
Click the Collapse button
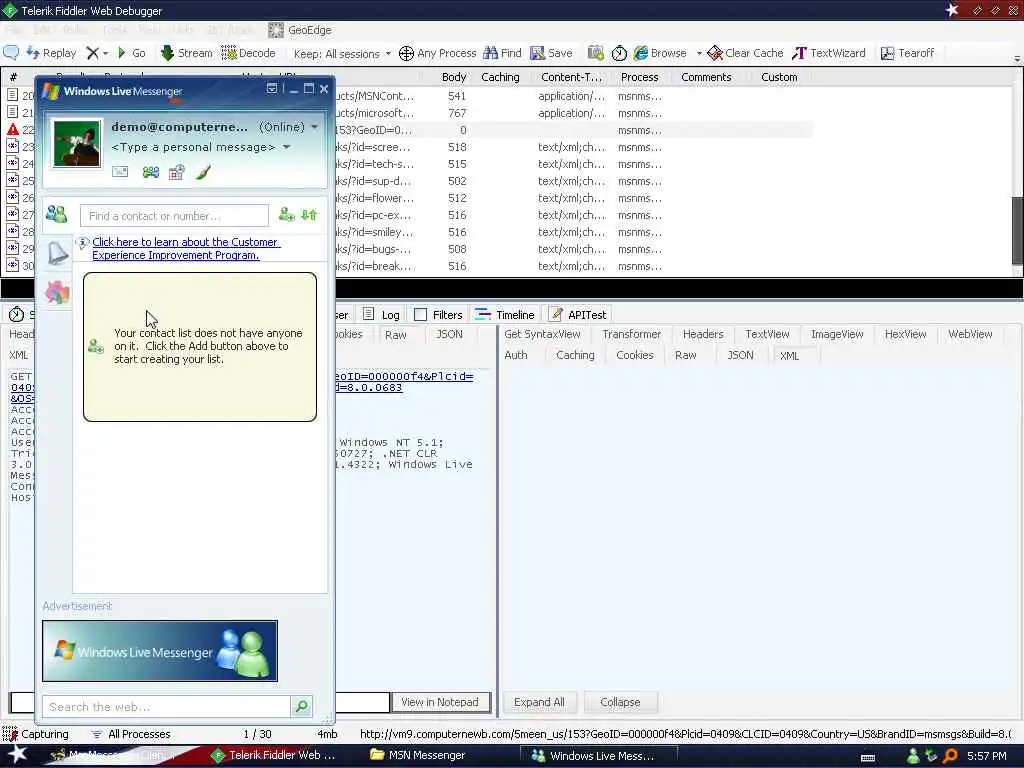coord(620,702)
